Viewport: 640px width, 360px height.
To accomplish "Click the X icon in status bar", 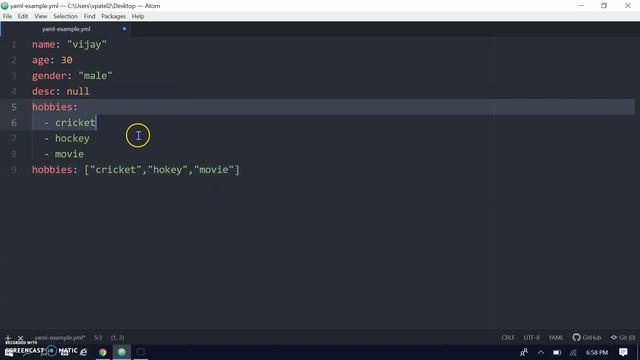I will [20, 338].
